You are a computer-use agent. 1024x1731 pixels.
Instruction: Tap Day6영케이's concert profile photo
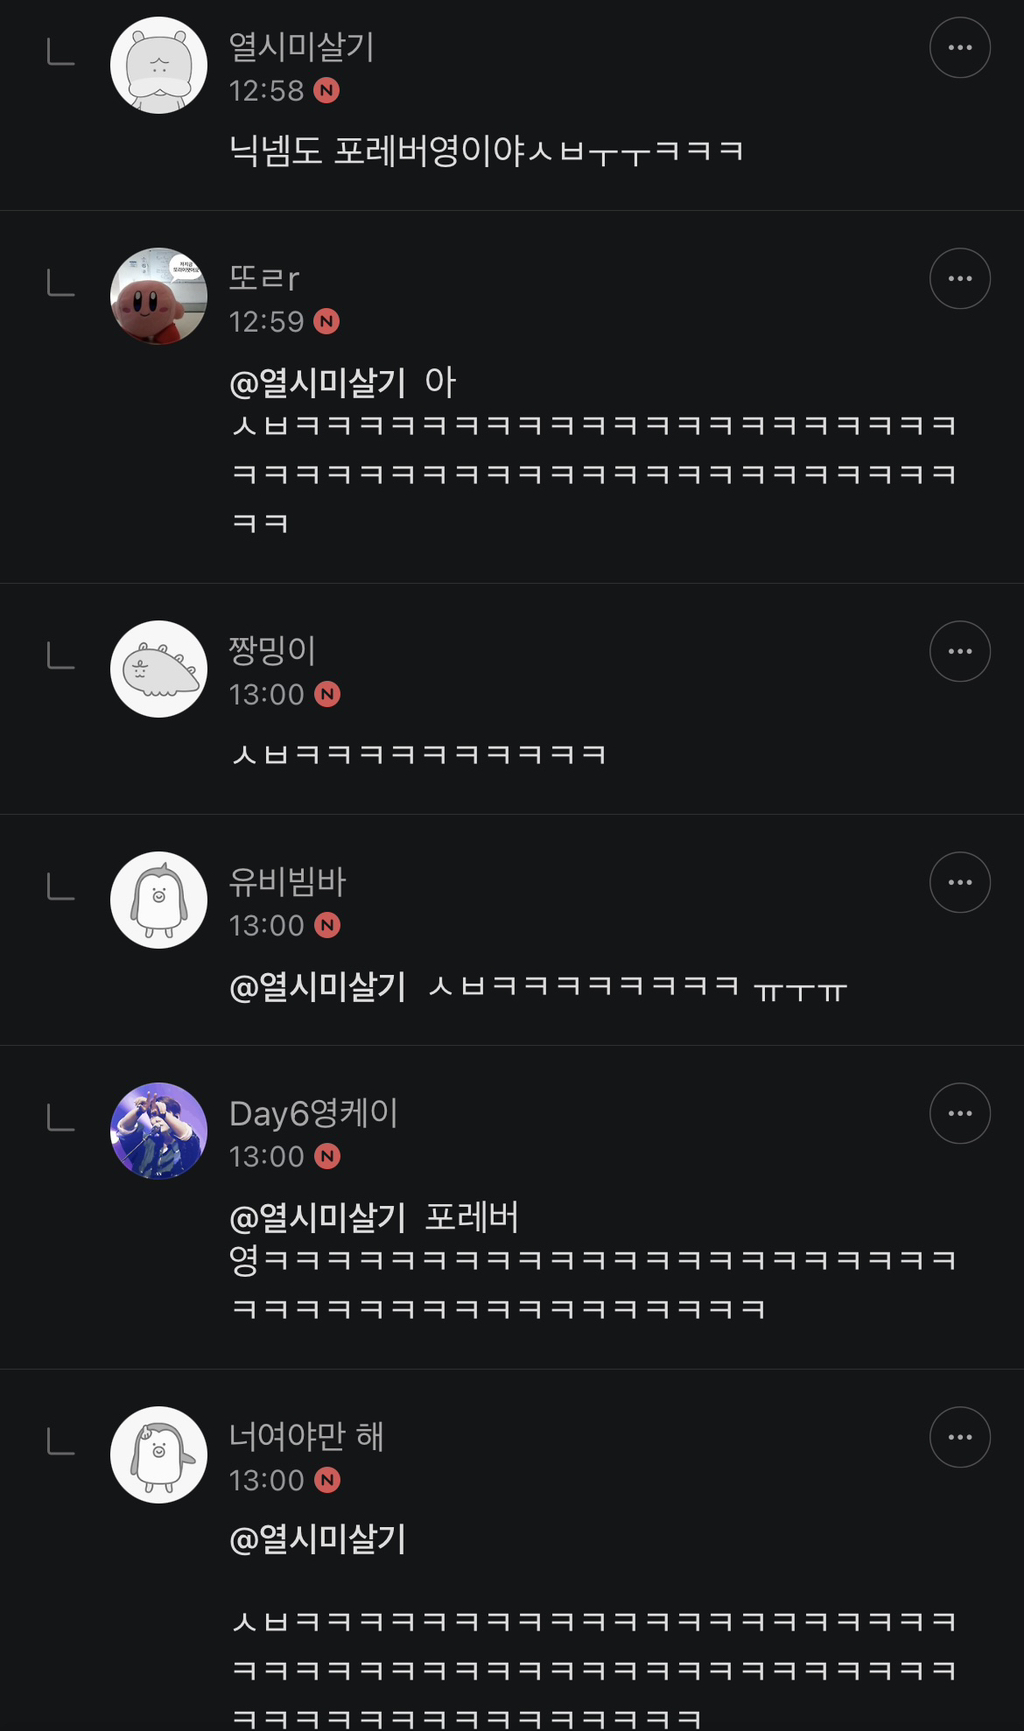tap(159, 1131)
